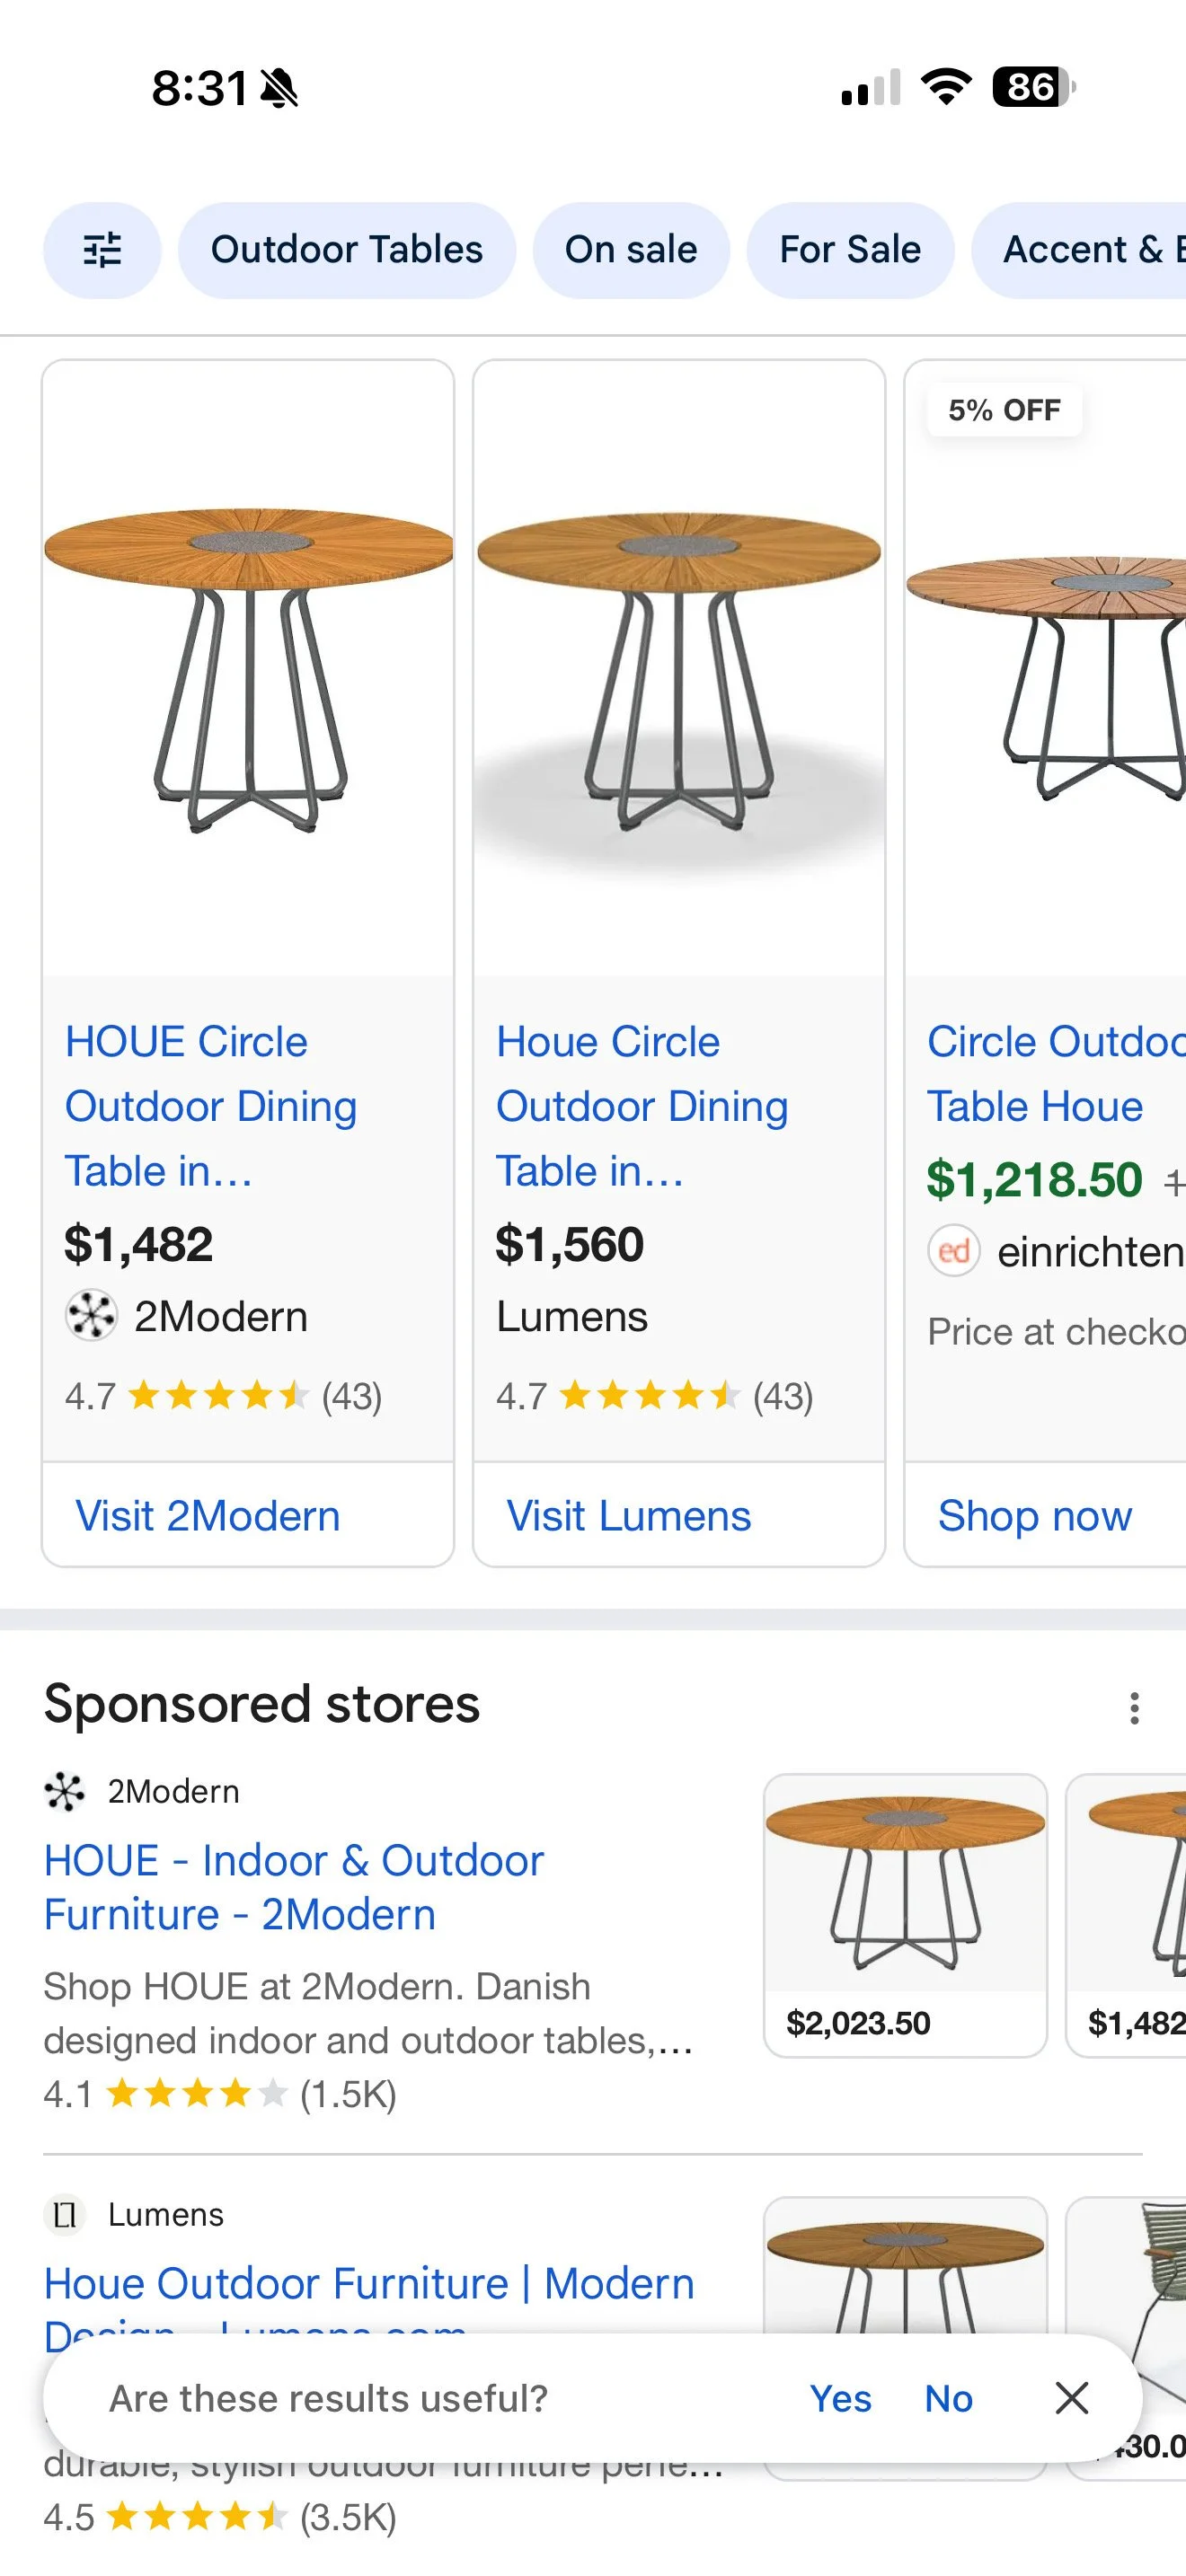Toggle the On sale filter chip

(631, 250)
